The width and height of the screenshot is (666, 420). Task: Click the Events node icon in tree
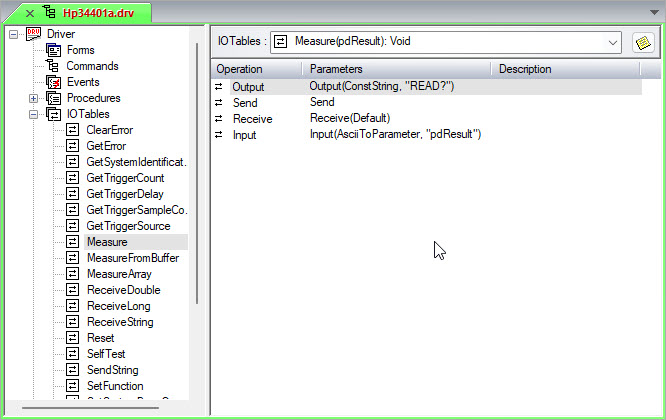(54, 82)
